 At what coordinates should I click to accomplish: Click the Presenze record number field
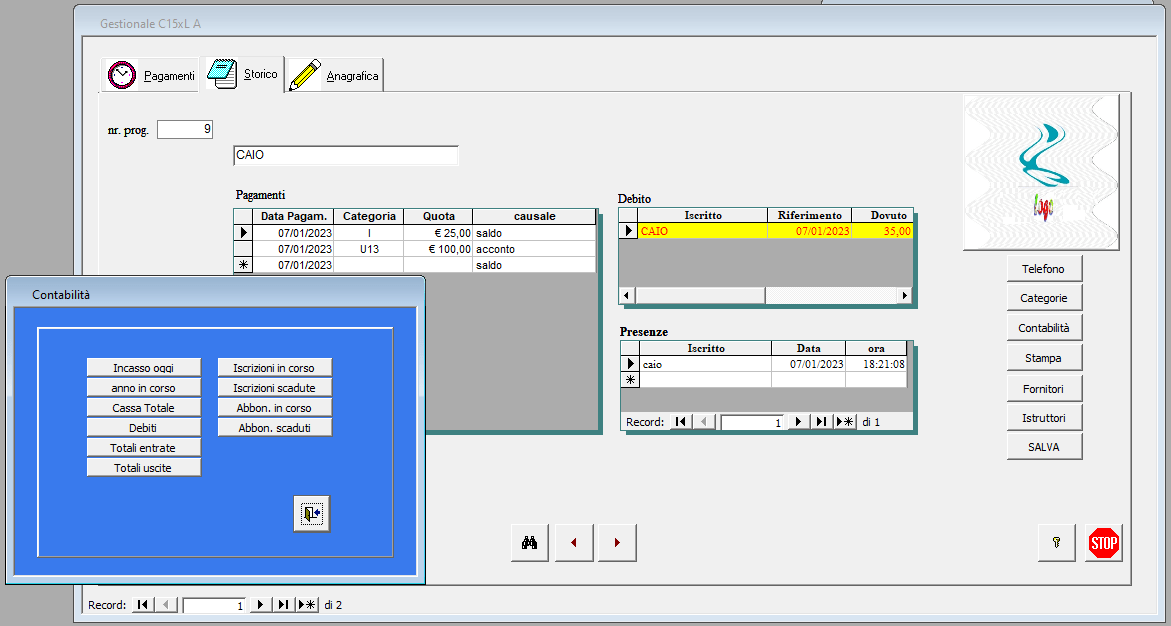click(x=752, y=423)
